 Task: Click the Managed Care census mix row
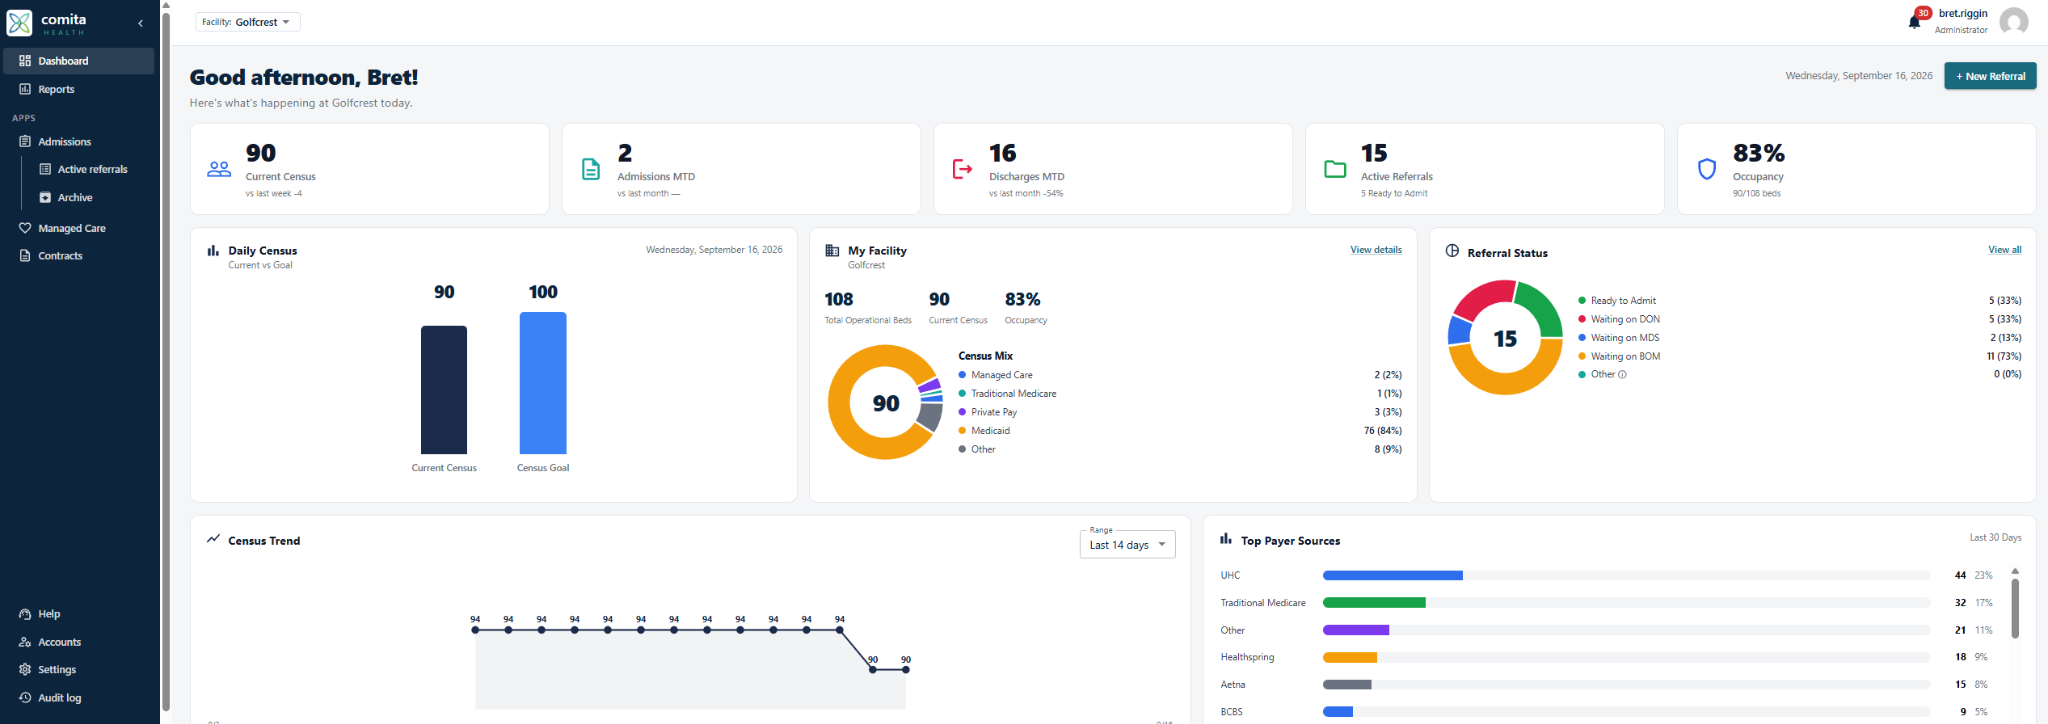[x=1180, y=375]
